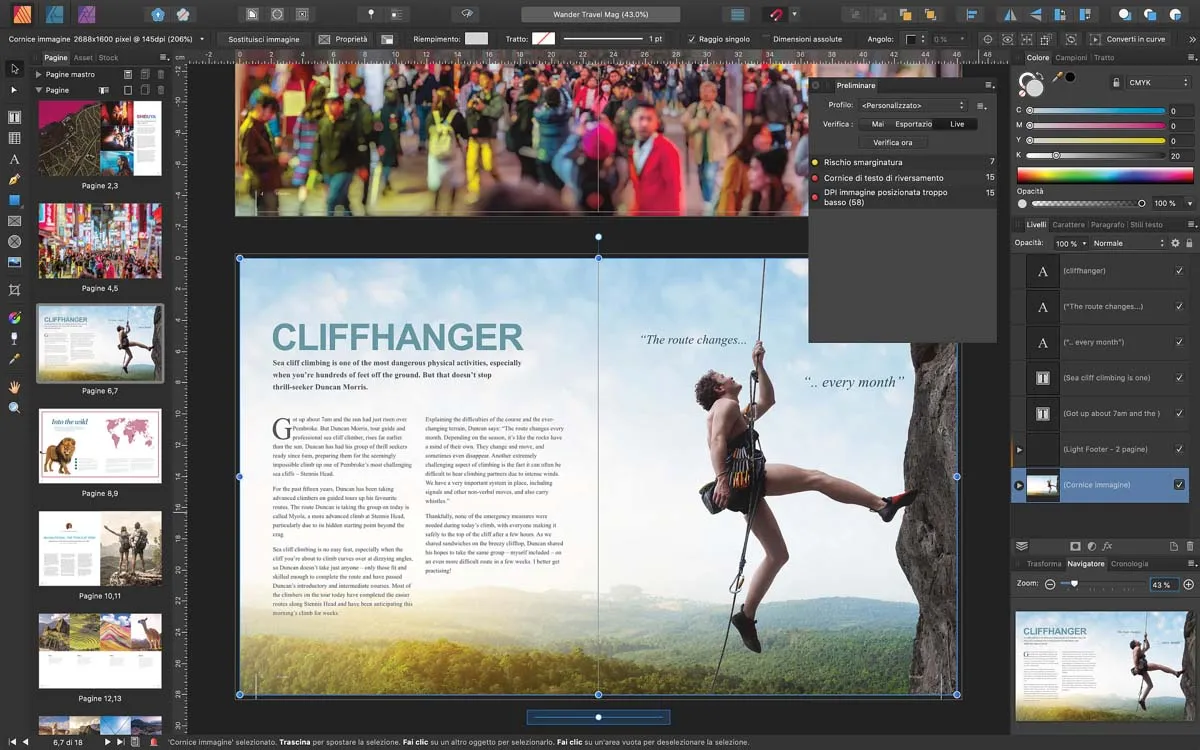Select the Table tool
The image size is (1200, 750).
pos(14,137)
